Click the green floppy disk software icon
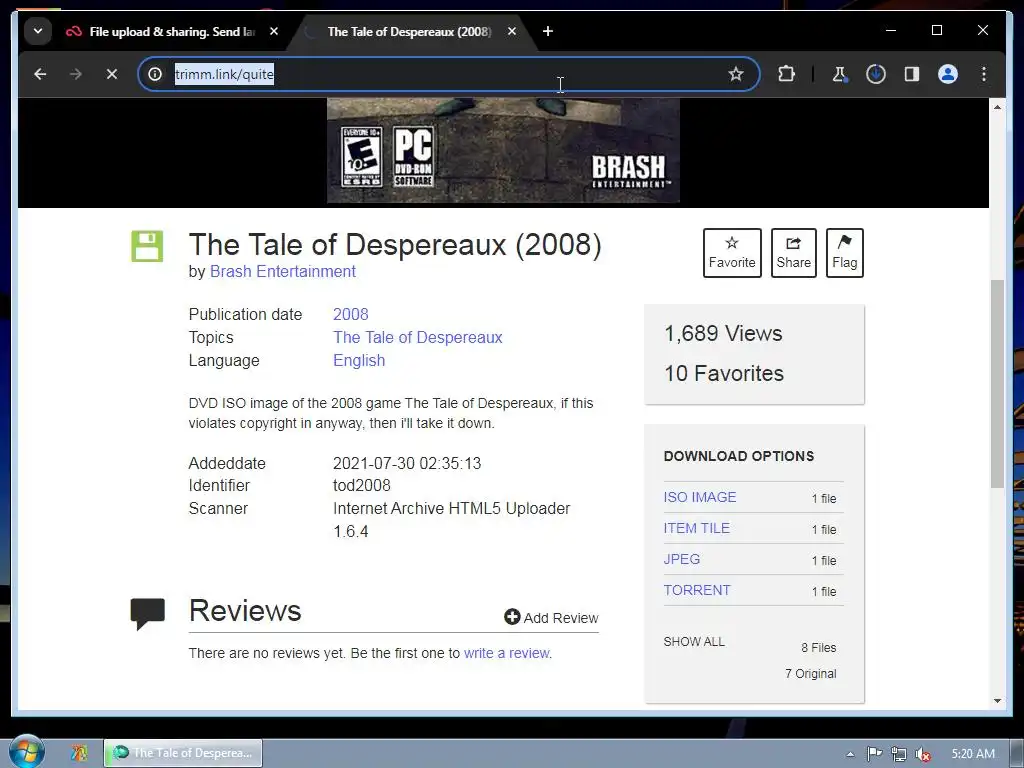The width and height of the screenshot is (1024, 768). pyautogui.click(x=147, y=246)
